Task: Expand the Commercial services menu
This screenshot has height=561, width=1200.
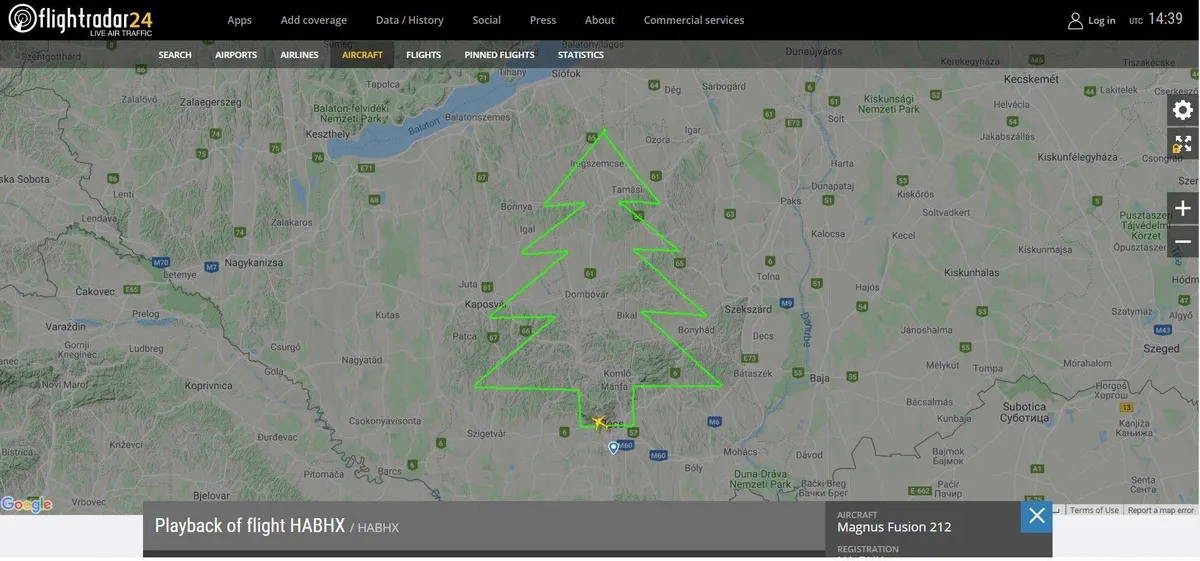Action: [693, 20]
